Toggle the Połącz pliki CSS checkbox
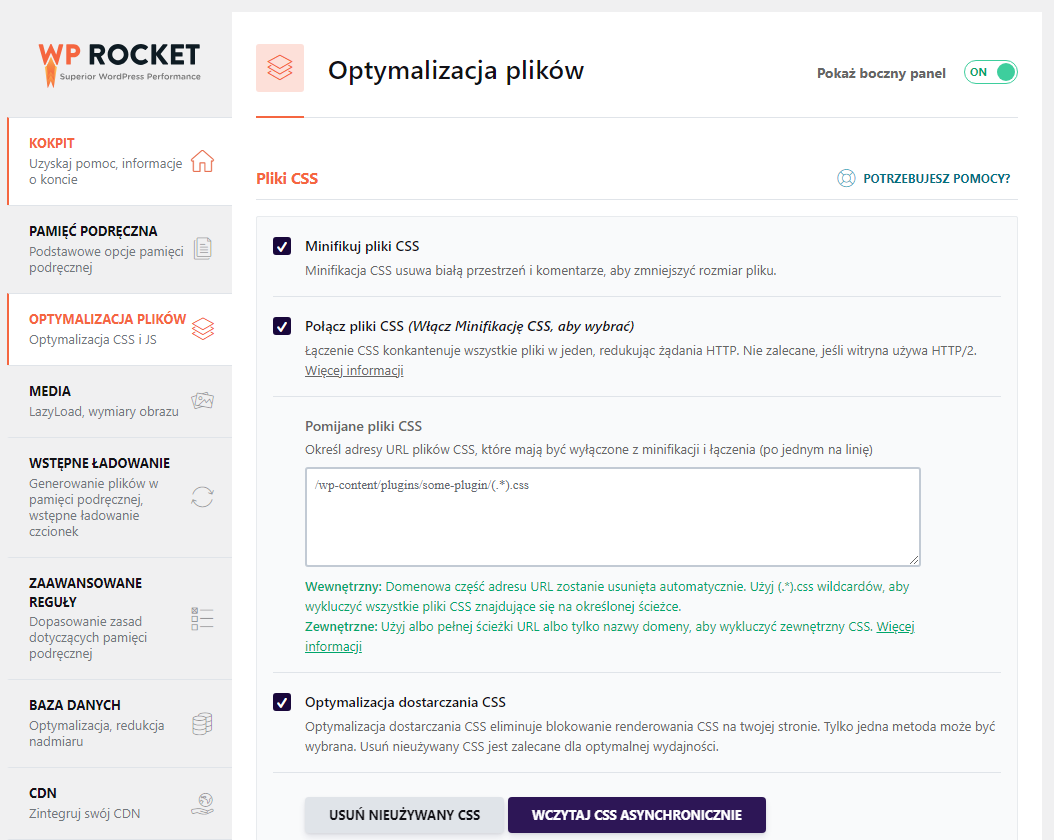Viewport: 1054px width, 840px height. 282,326
